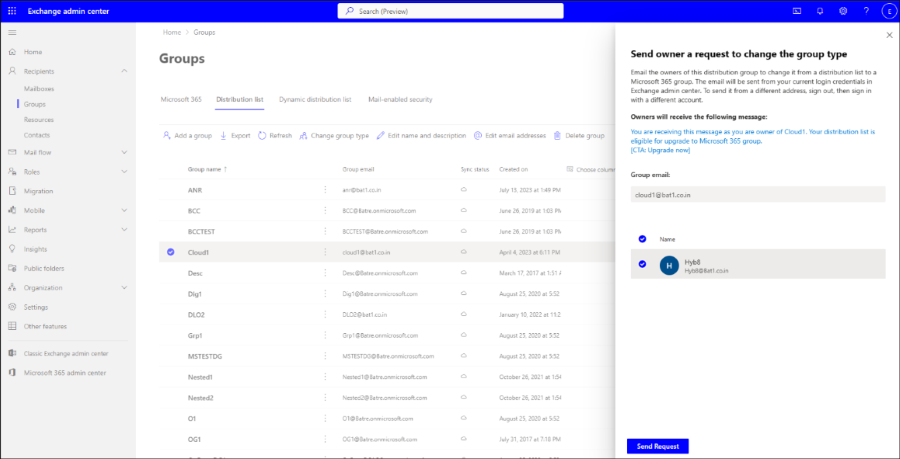Expand the Roles chevron

click(125, 172)
